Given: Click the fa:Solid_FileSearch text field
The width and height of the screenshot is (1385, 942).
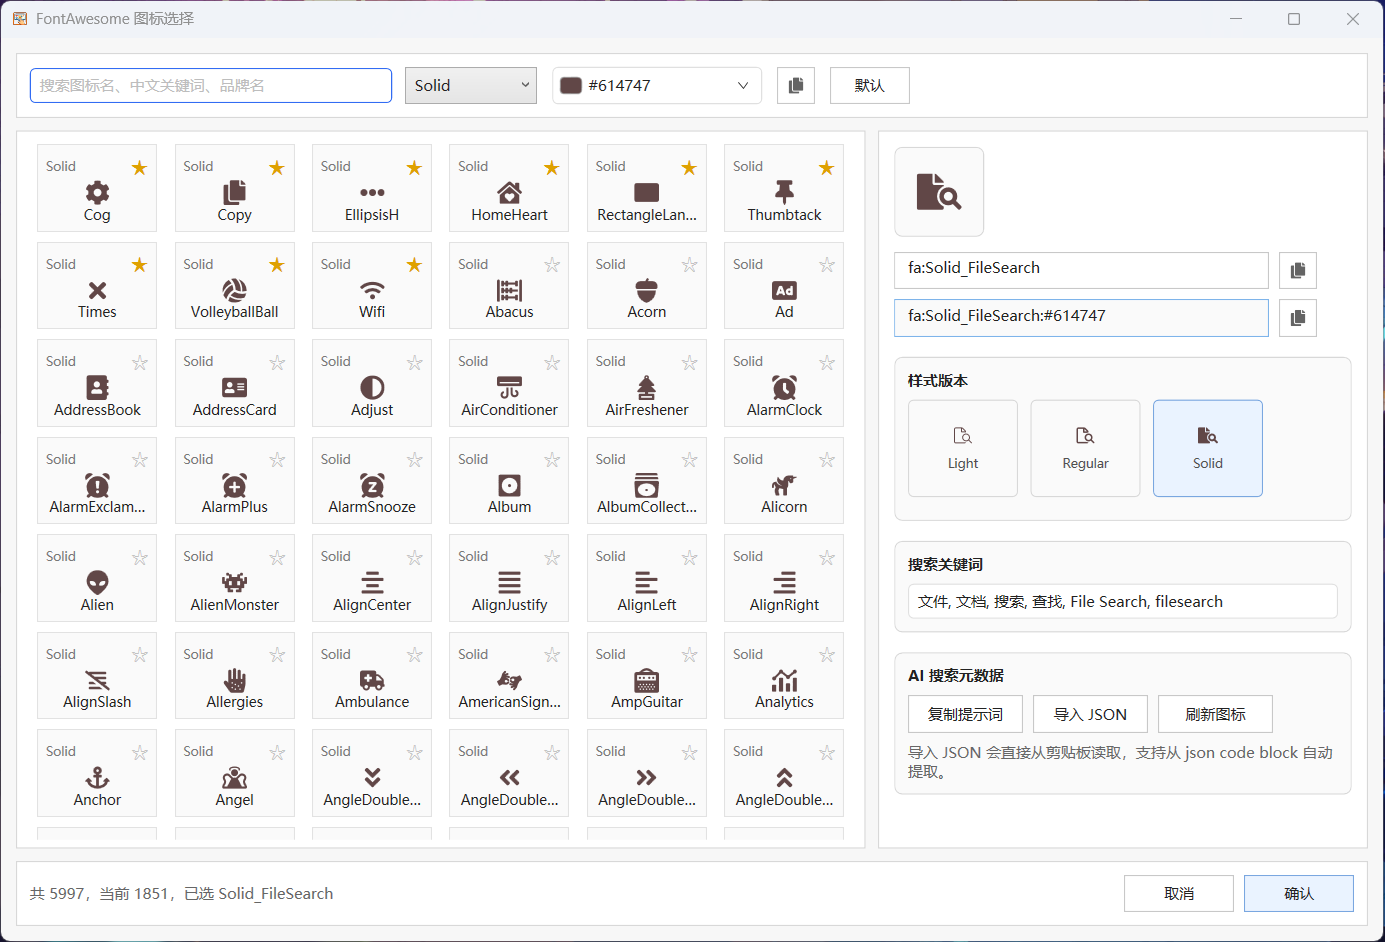Looking at the screenshot, I should coord(1081,270).
